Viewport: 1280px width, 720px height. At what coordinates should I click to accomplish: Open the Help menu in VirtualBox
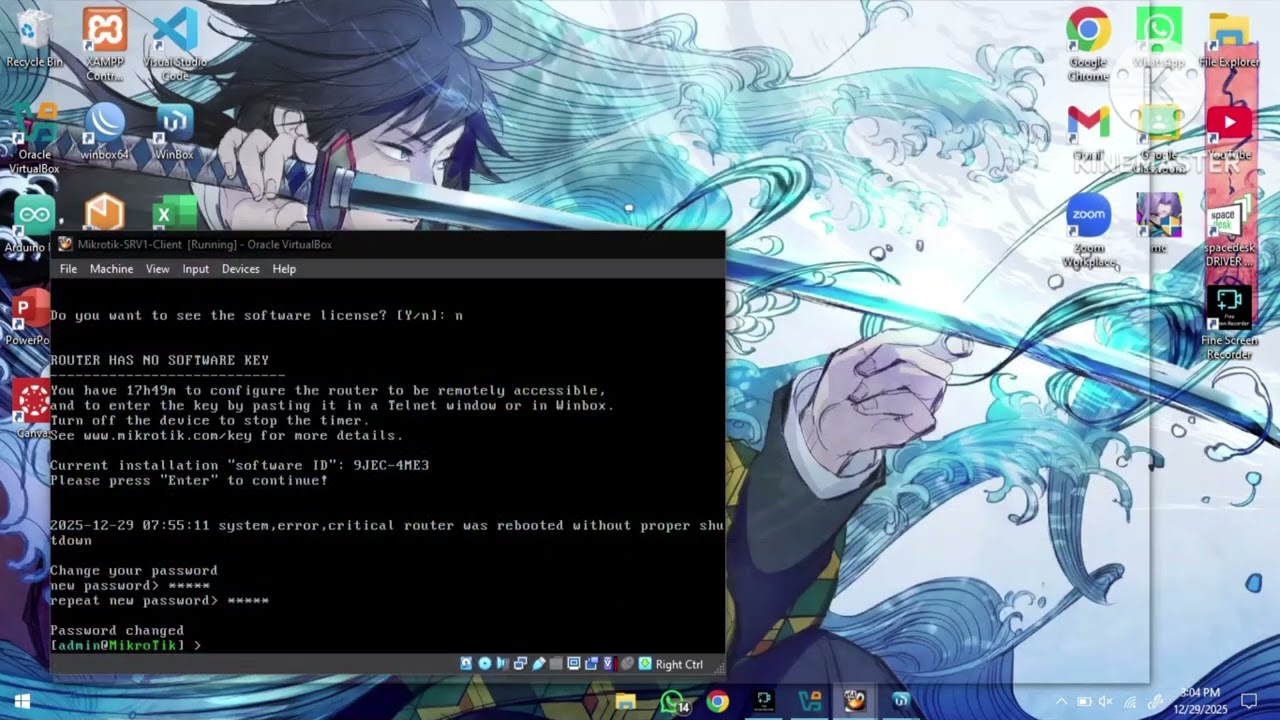pyautogui.click(x=284, y=269)
